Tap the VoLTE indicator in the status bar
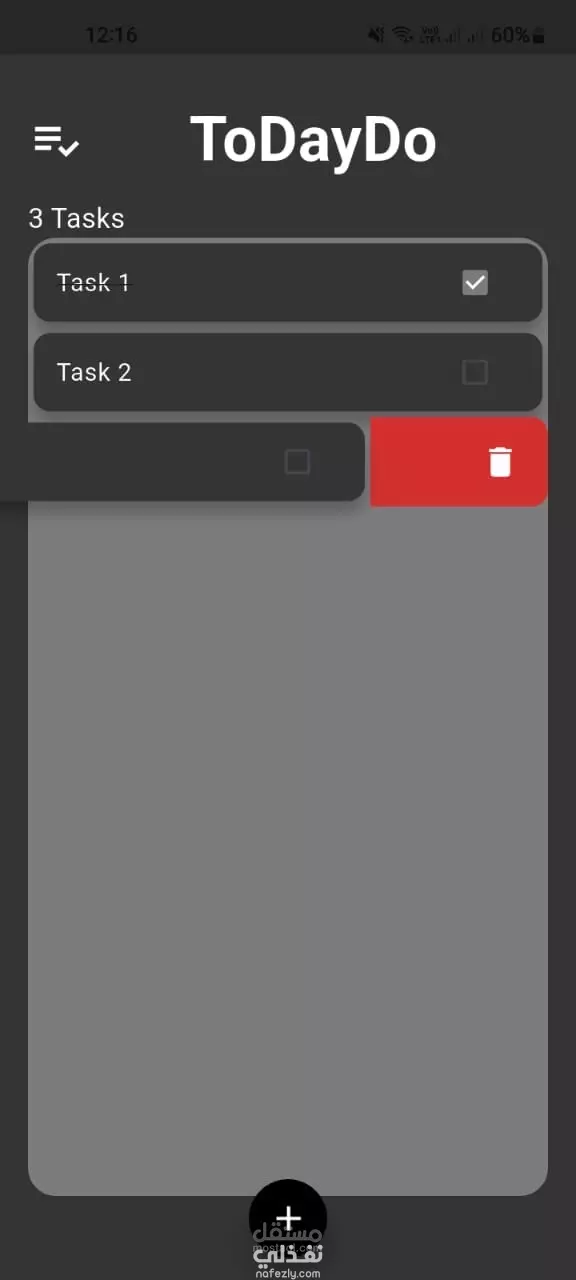The width and height of the screenshot is (576, 1280). point(430,35)
